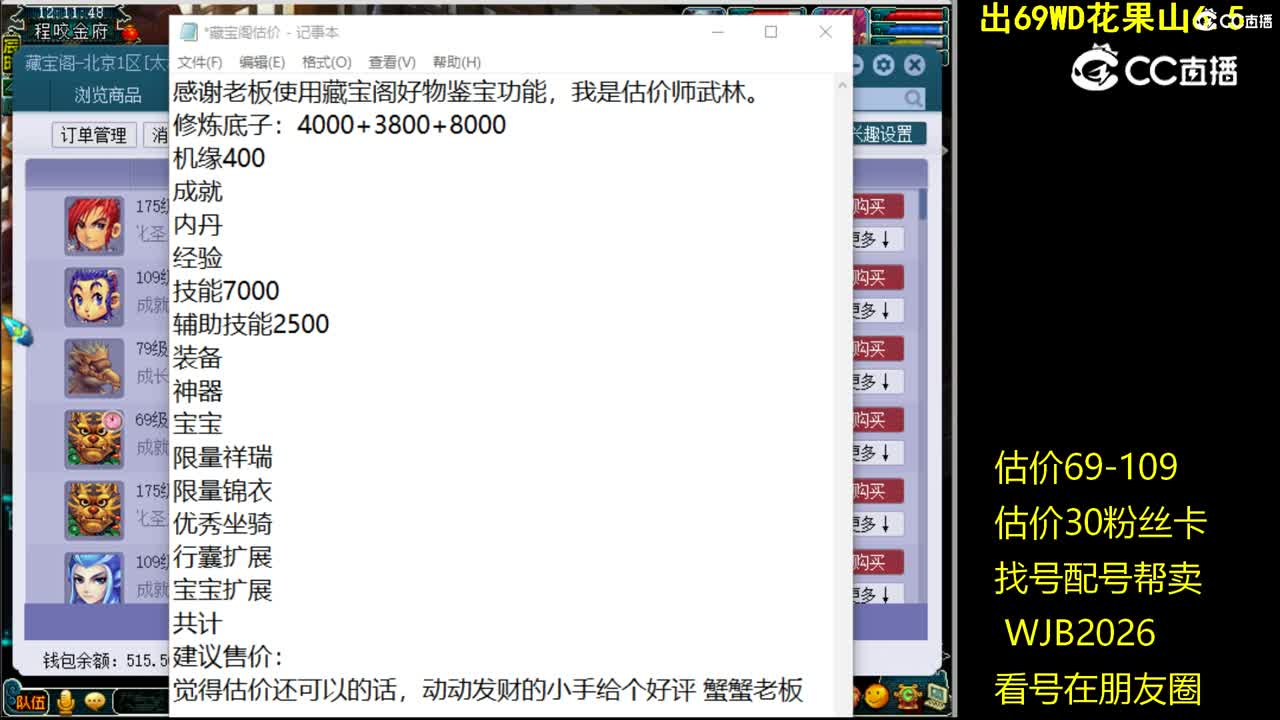Click the blue mana bar in game HUD
This screenshot has height=720, width=1280.
[x=914, y=28]
